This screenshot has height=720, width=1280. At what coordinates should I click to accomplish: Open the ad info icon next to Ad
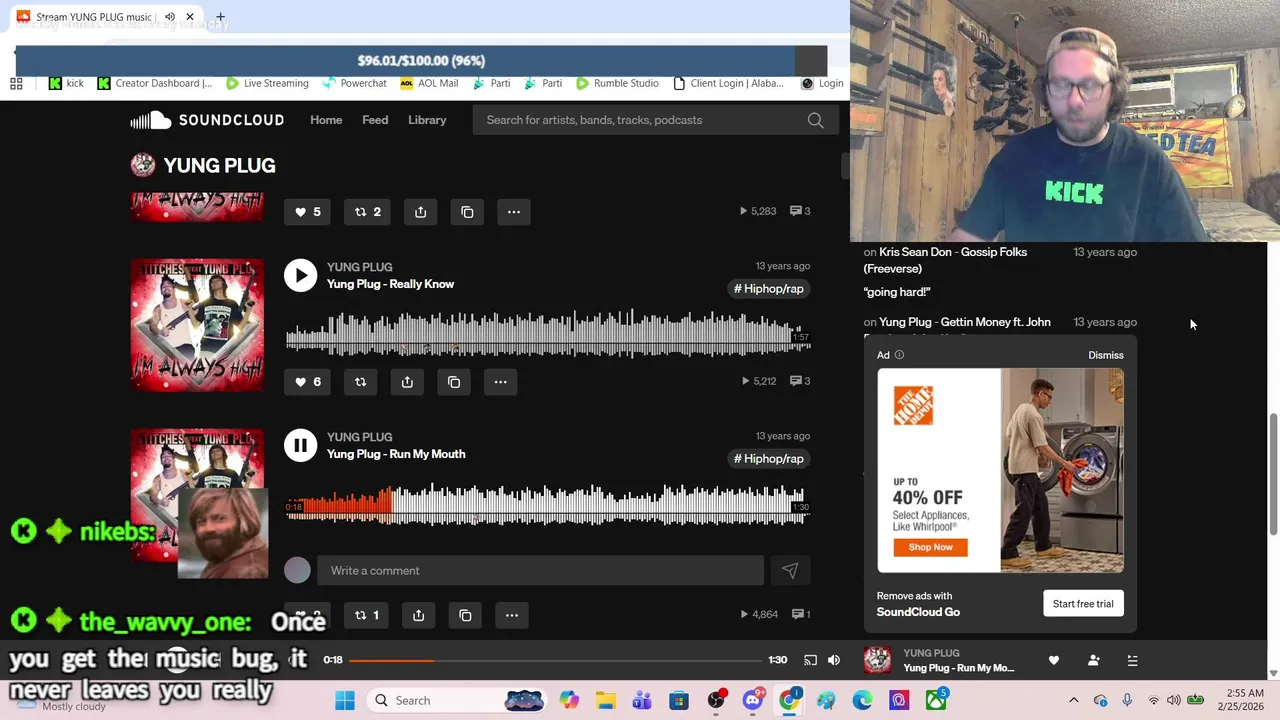899,355
